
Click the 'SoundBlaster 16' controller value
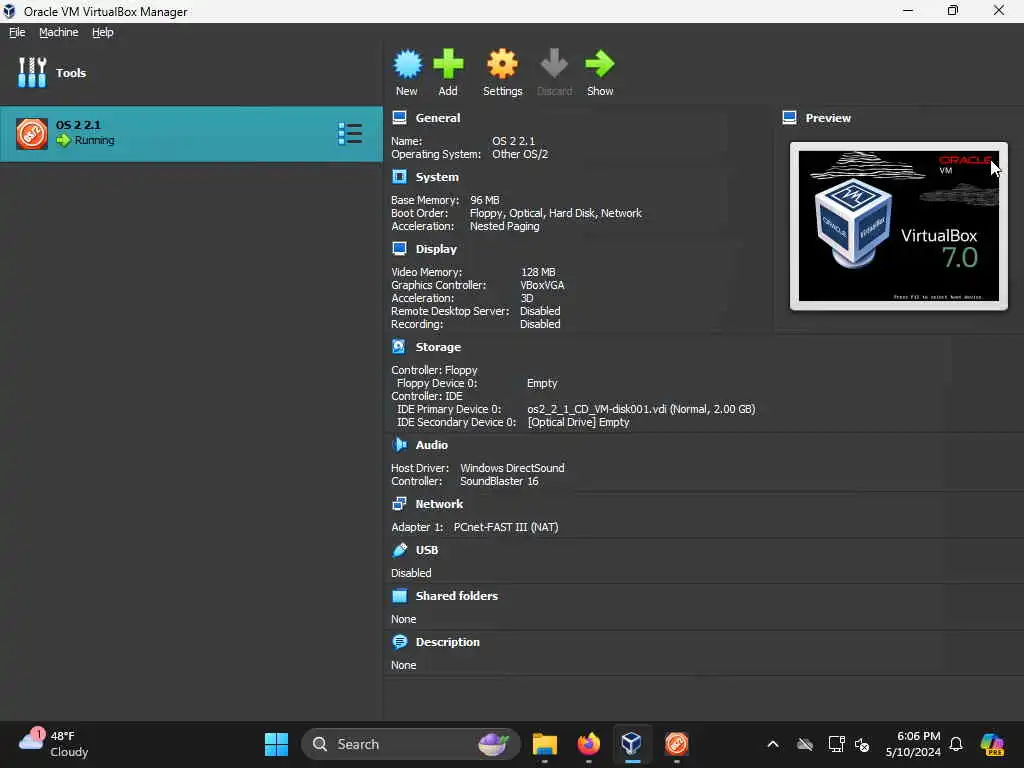tap(500, 481)
